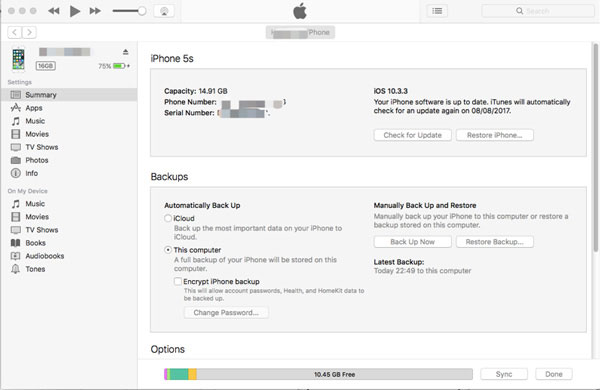
Task: Select the iCloud backup radio option
Action: click(168, 218)
